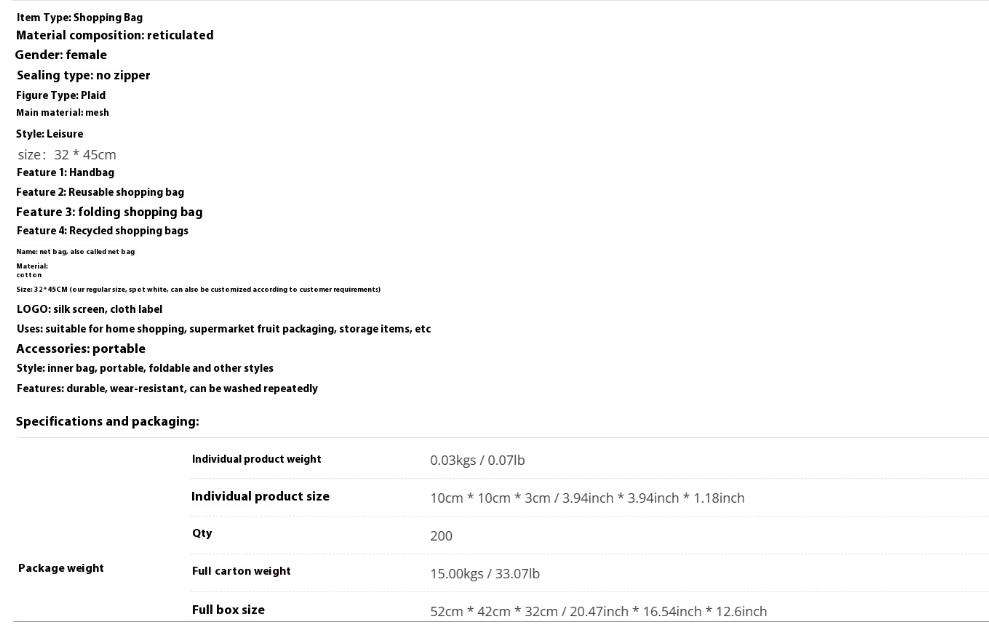989x624 pixels.
Task: Click the 'Specifications and packaging:' heading
Action: click(x=107, y=421)
